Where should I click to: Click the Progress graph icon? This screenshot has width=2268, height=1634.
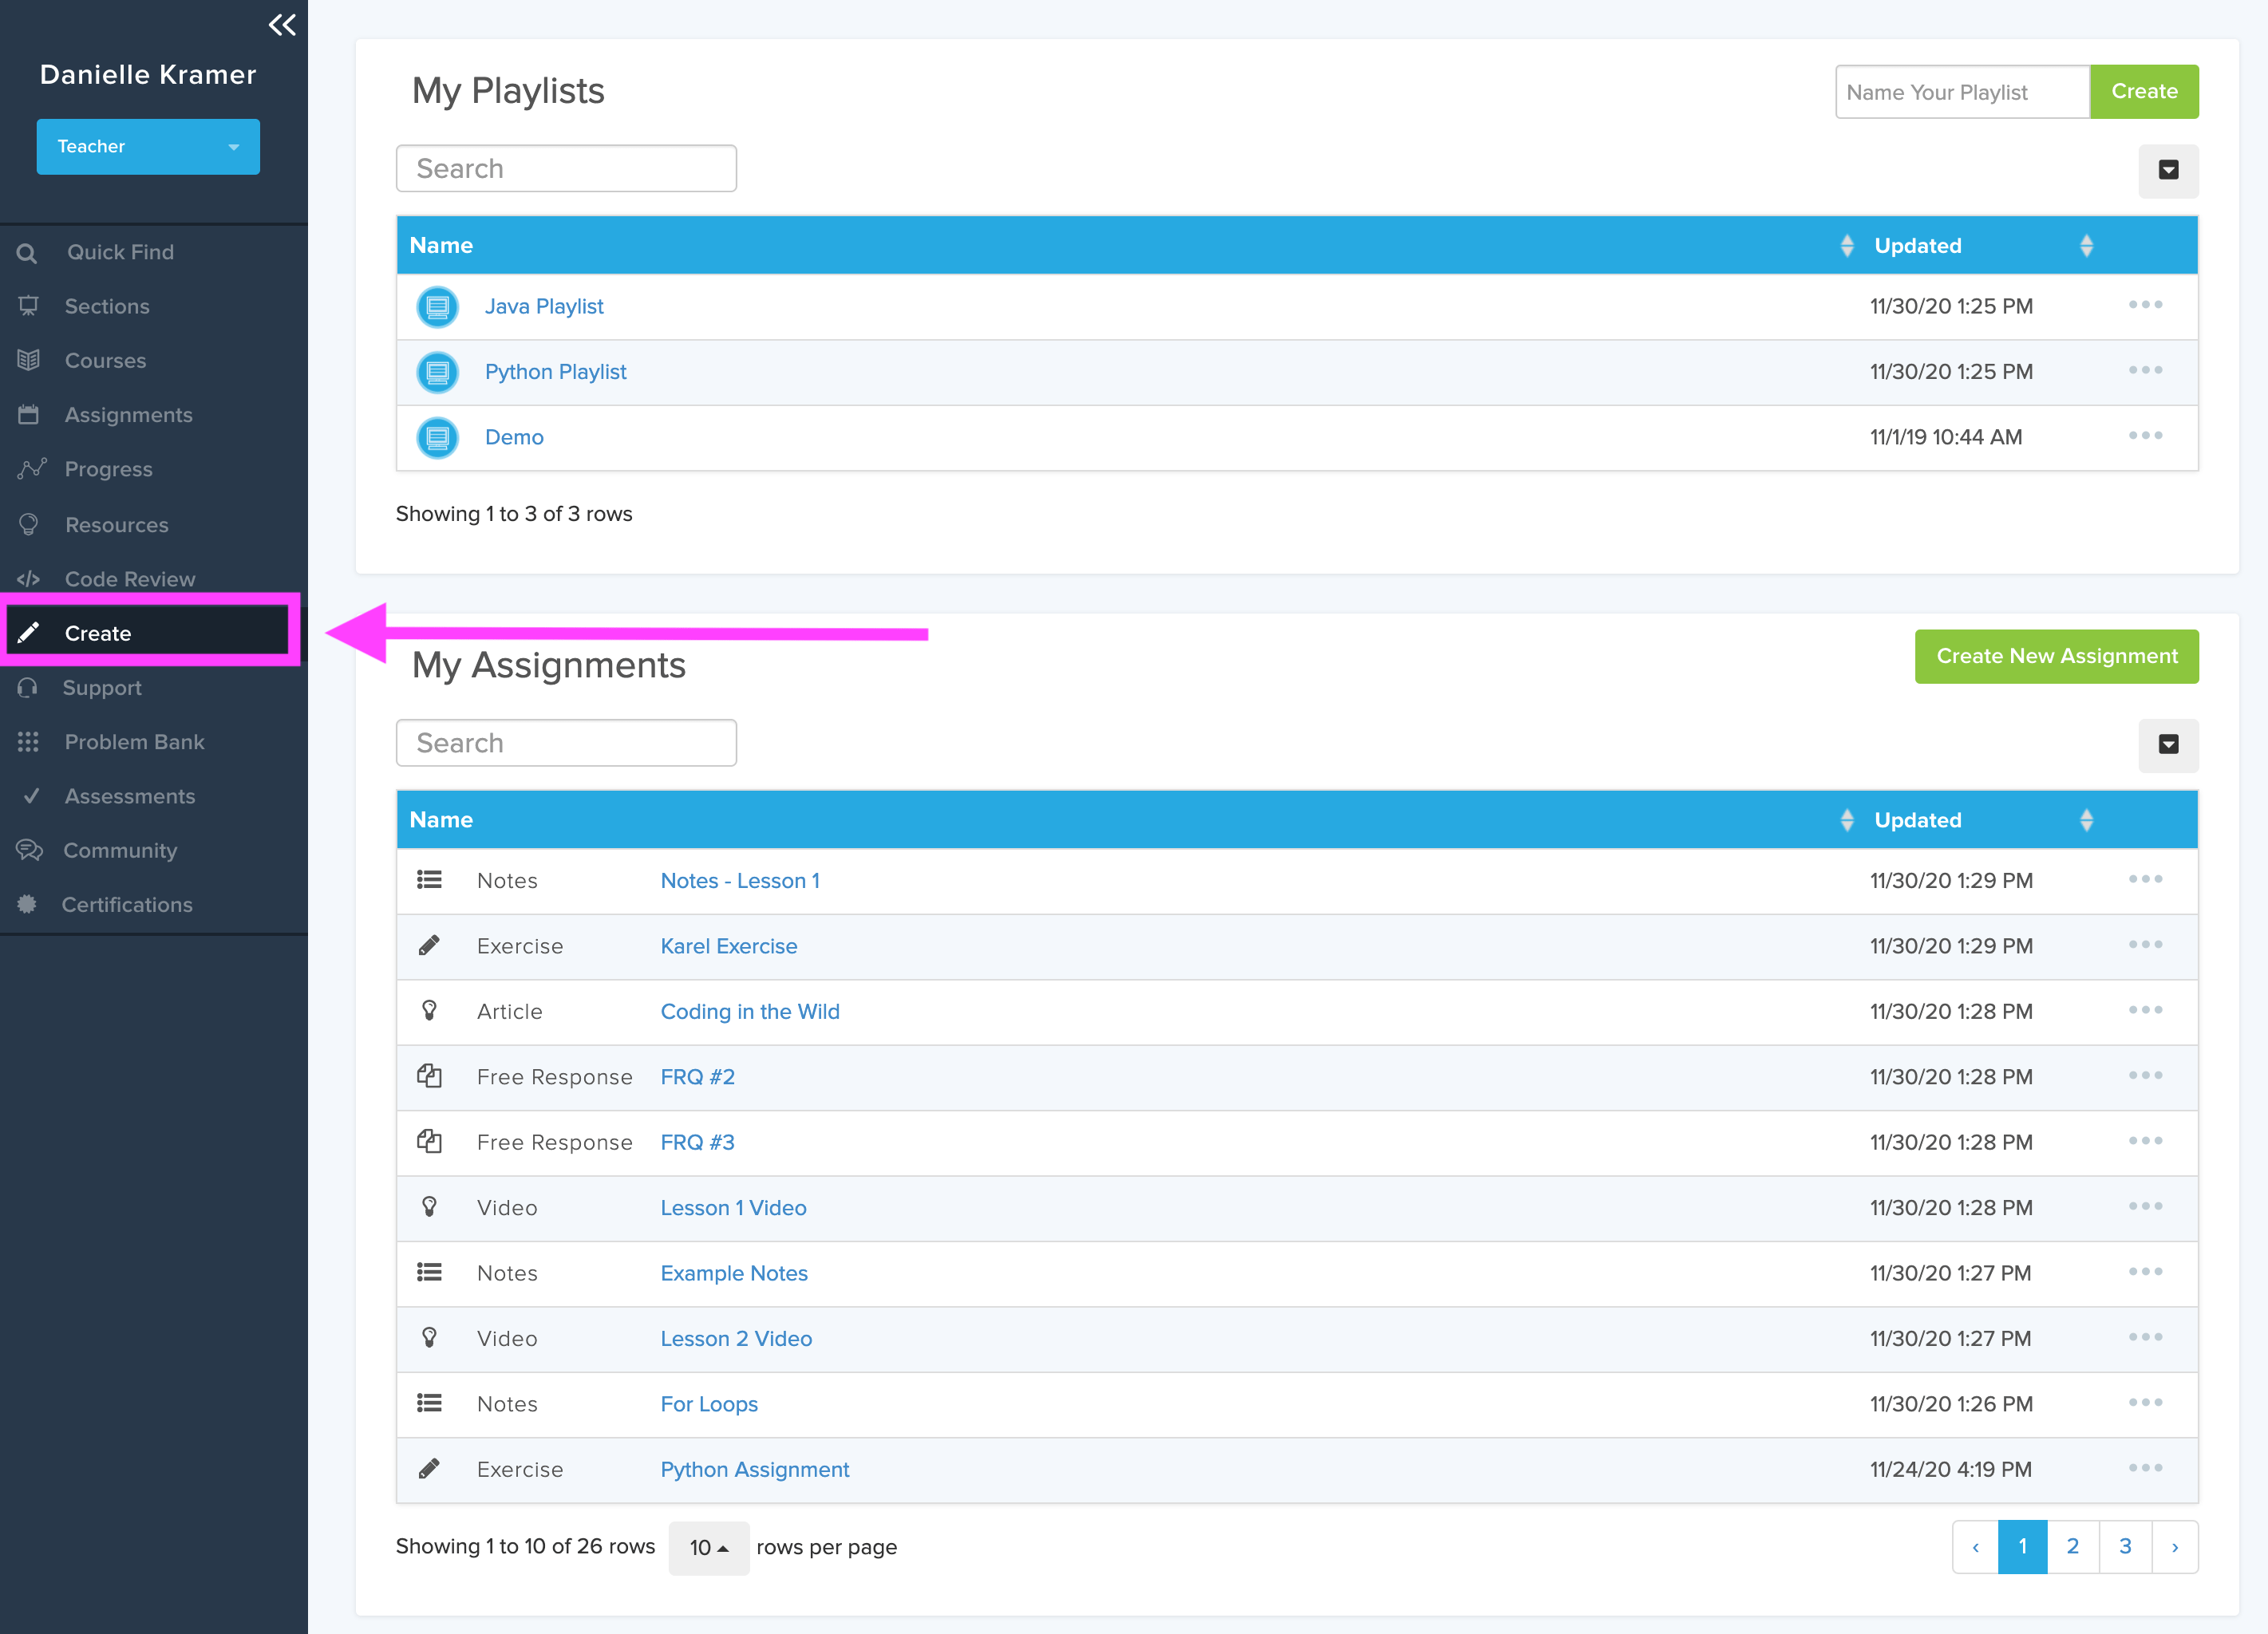click(30, 469)
